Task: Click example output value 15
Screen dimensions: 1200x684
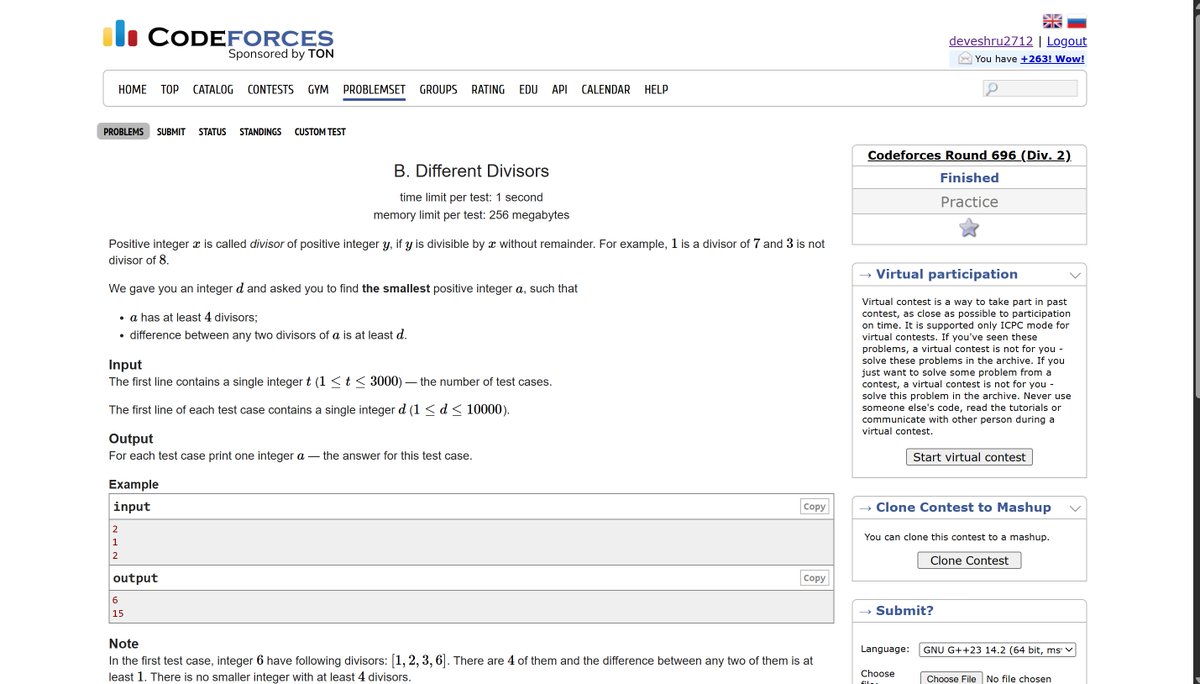Action: [118, 614]
